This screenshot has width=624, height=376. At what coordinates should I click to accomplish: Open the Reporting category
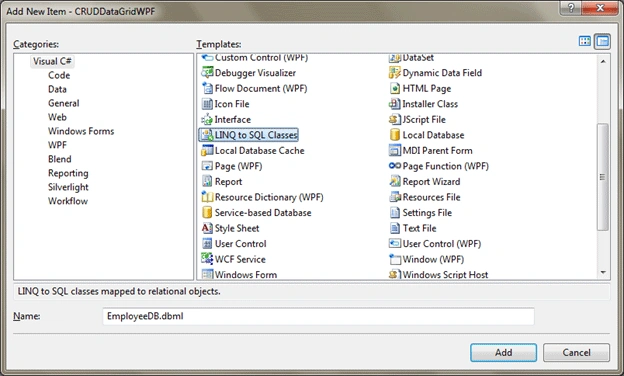[68, 173]
